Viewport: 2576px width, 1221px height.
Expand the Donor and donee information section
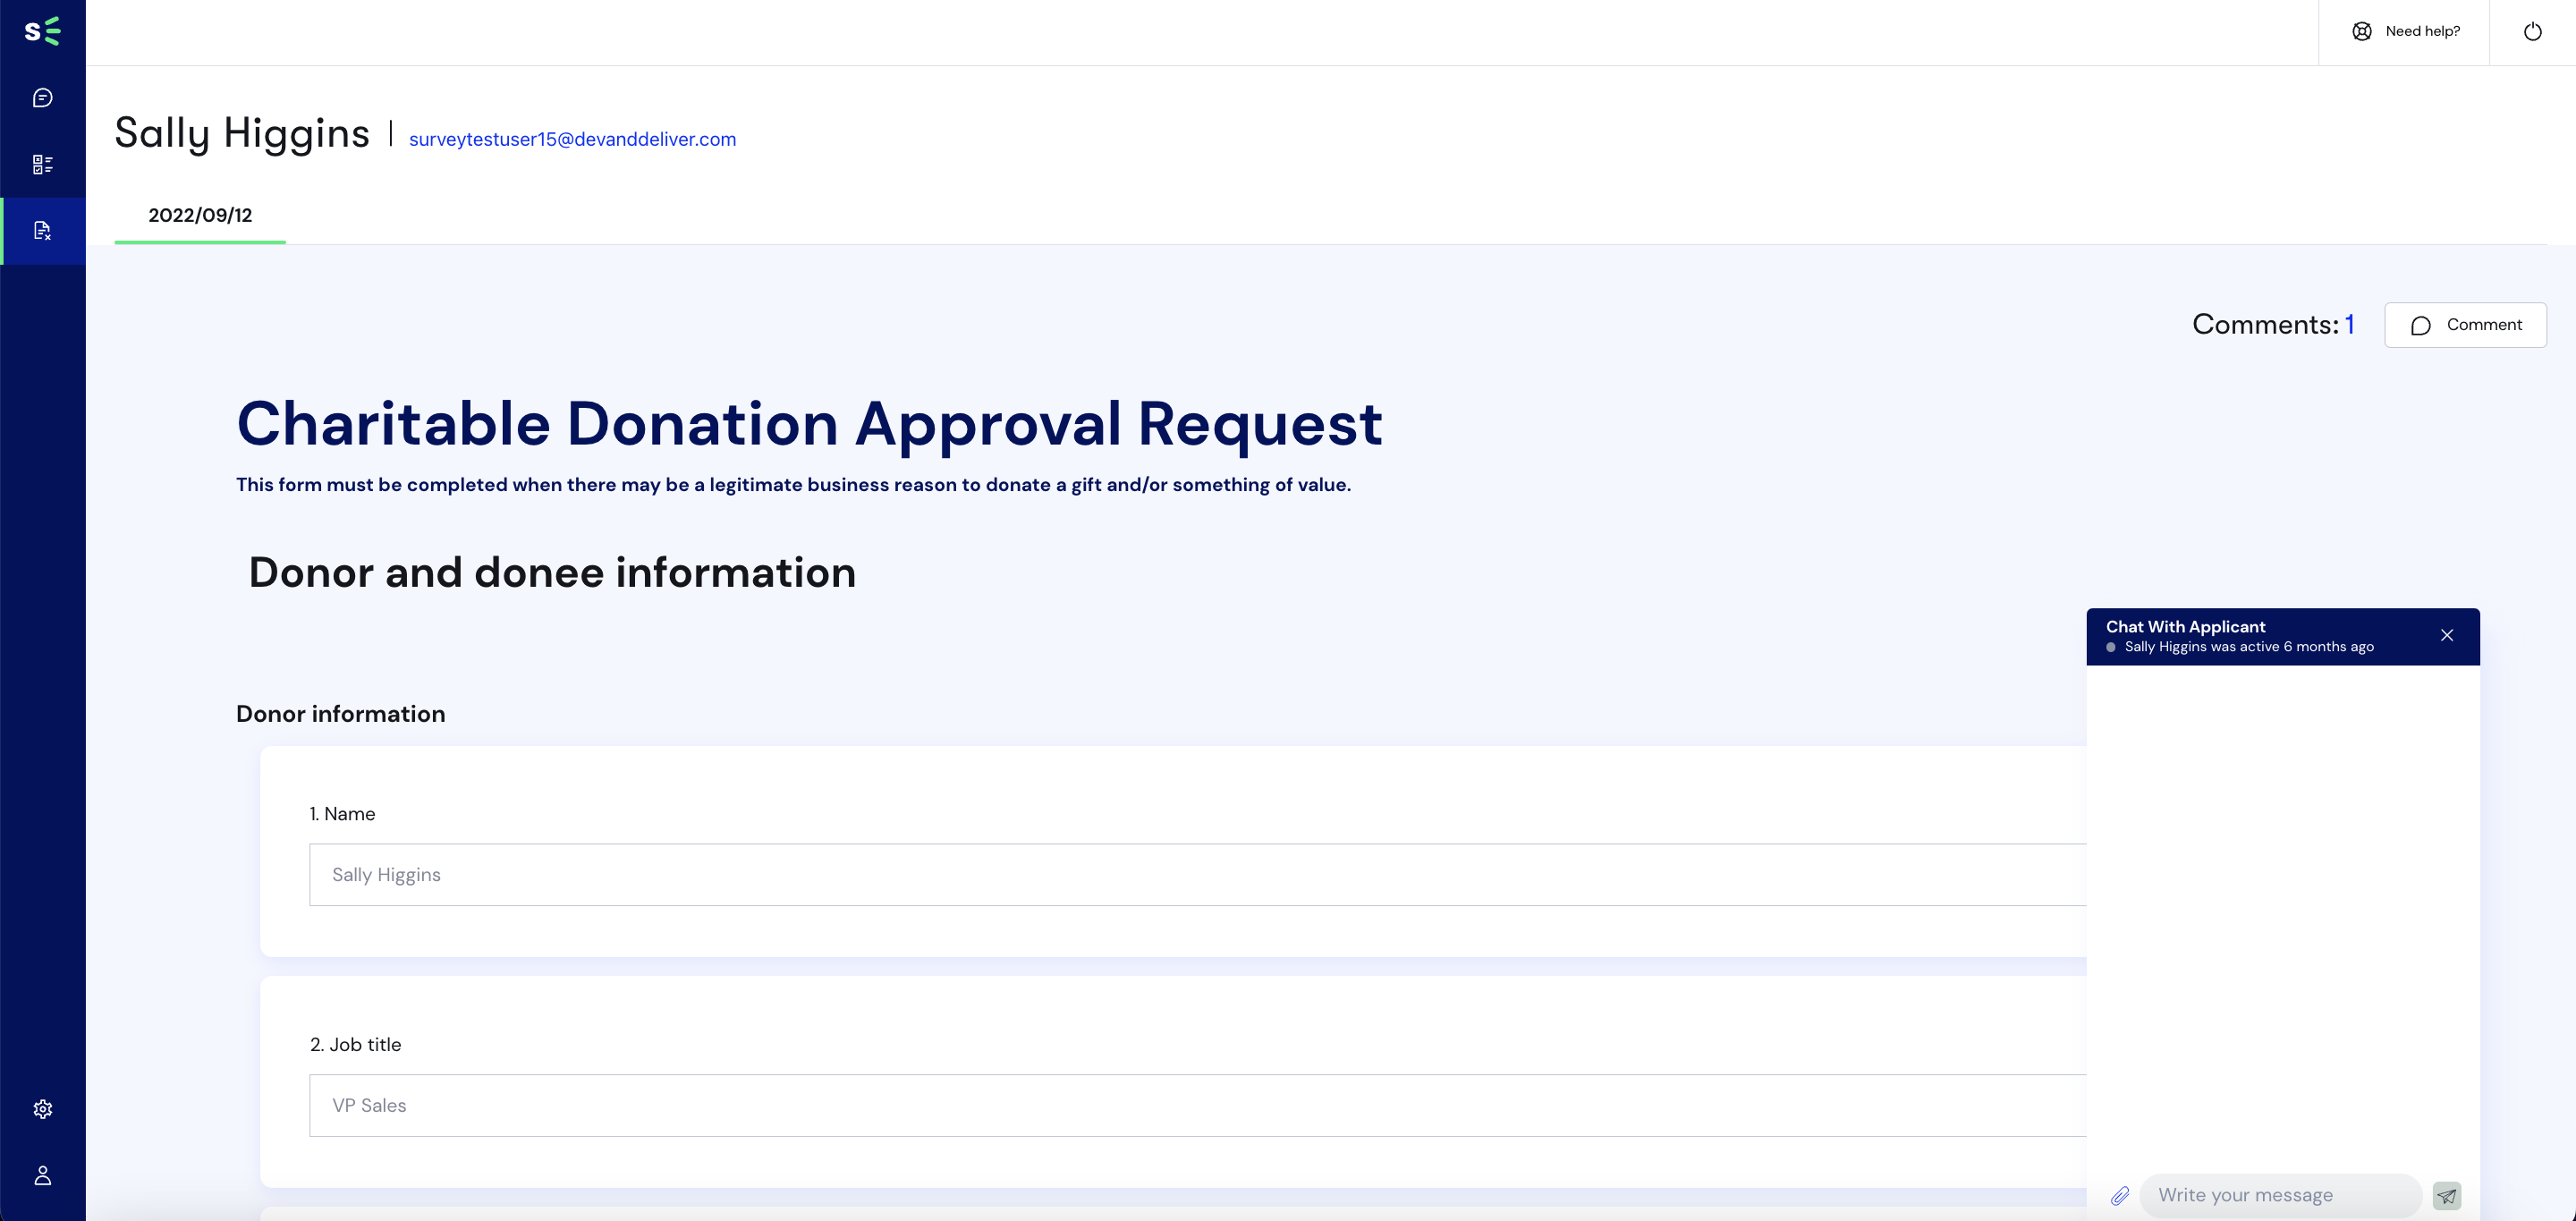click(550, 572)
